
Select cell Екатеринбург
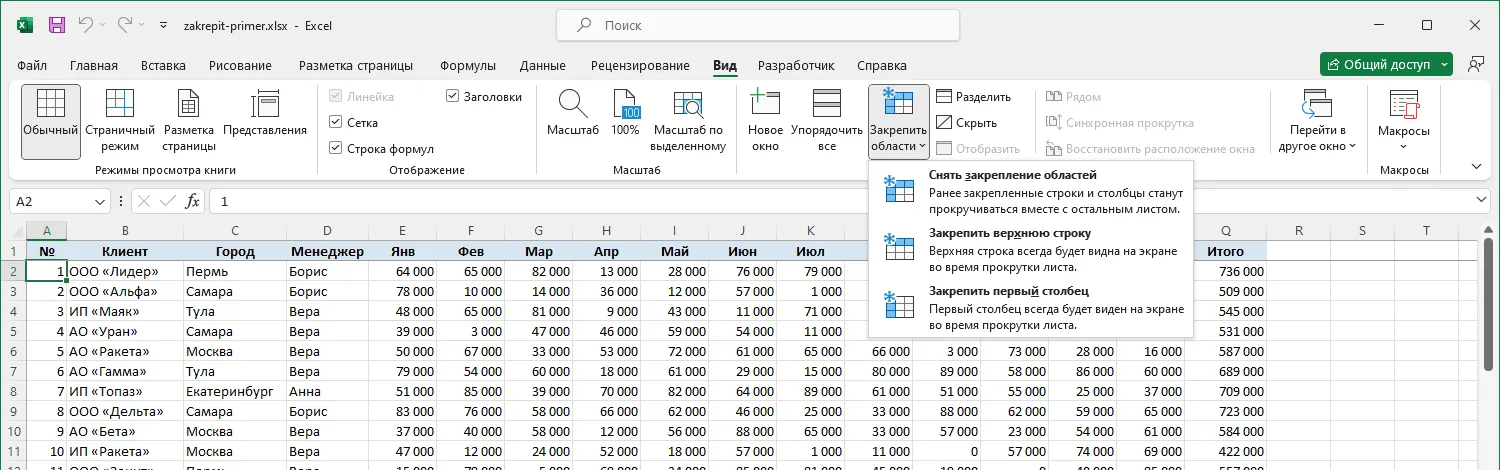pyautogui.click(x=234, y=391)
